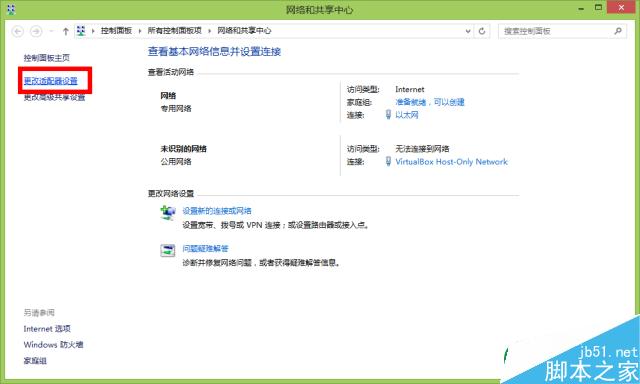Close the 网络和共享中心 window
The height and width of the screenshot is (384, 640).
click(x=621, y=8)
